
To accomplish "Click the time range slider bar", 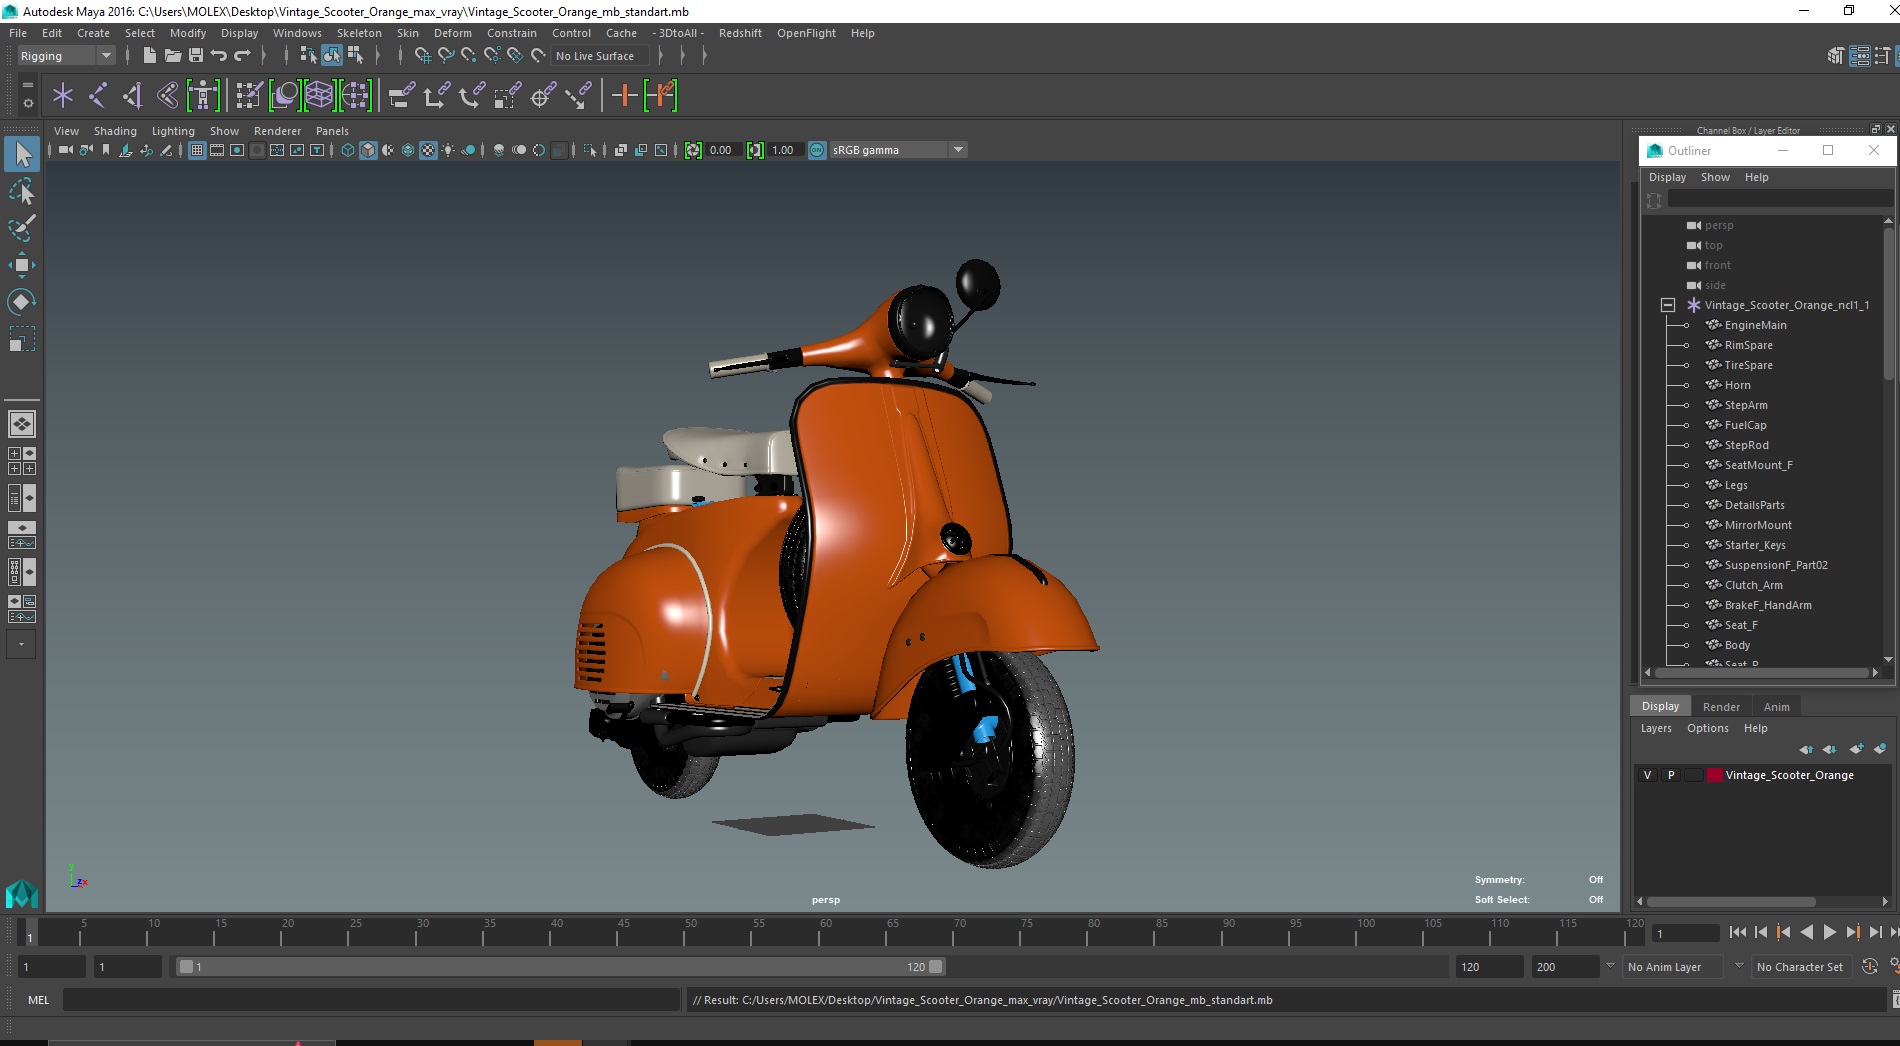I will 559,967.
